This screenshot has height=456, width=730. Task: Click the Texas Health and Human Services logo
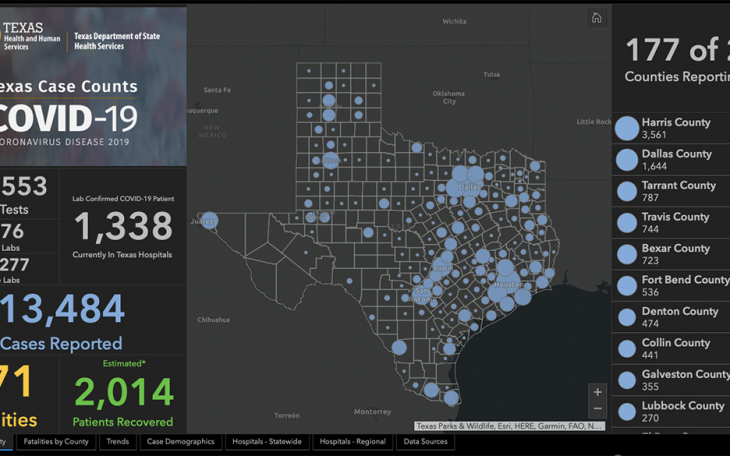[x=33, y=38]
